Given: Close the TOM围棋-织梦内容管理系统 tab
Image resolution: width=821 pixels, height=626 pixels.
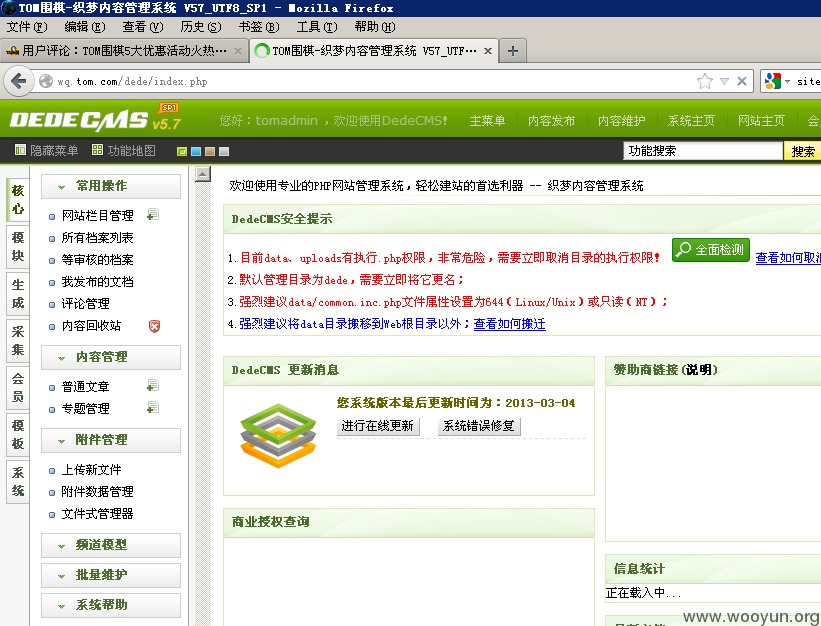Looking at the screenshot, I should (487, 51).
